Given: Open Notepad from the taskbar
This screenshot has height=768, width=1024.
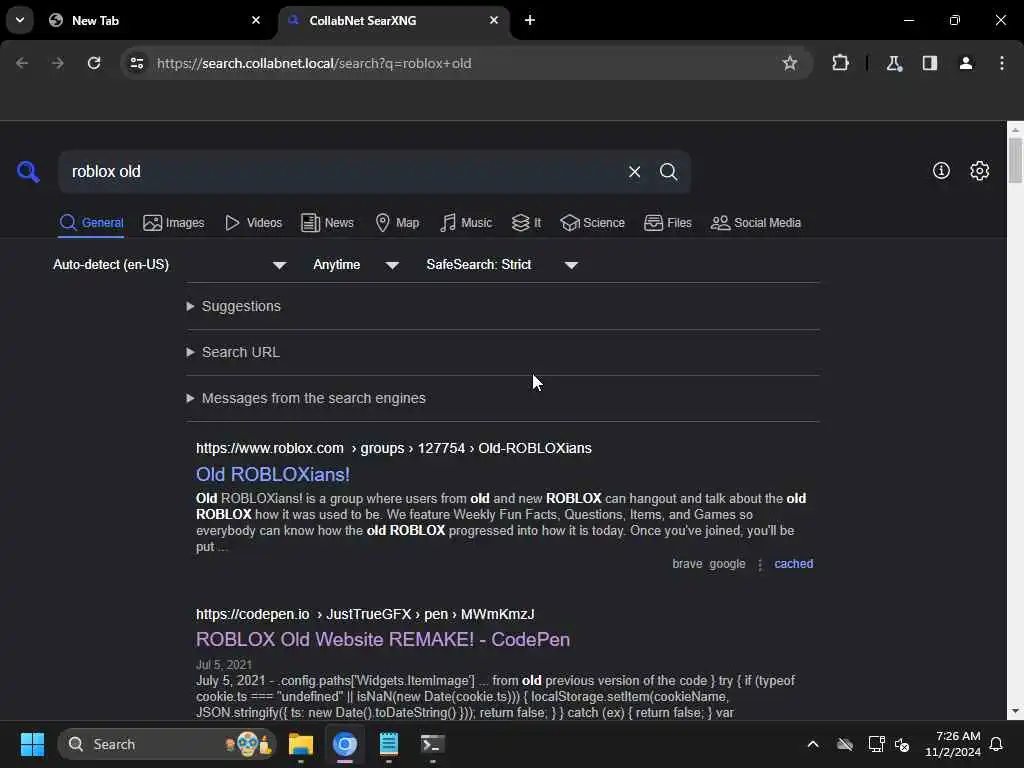Looking at the screenshot, I should point(389,744).
